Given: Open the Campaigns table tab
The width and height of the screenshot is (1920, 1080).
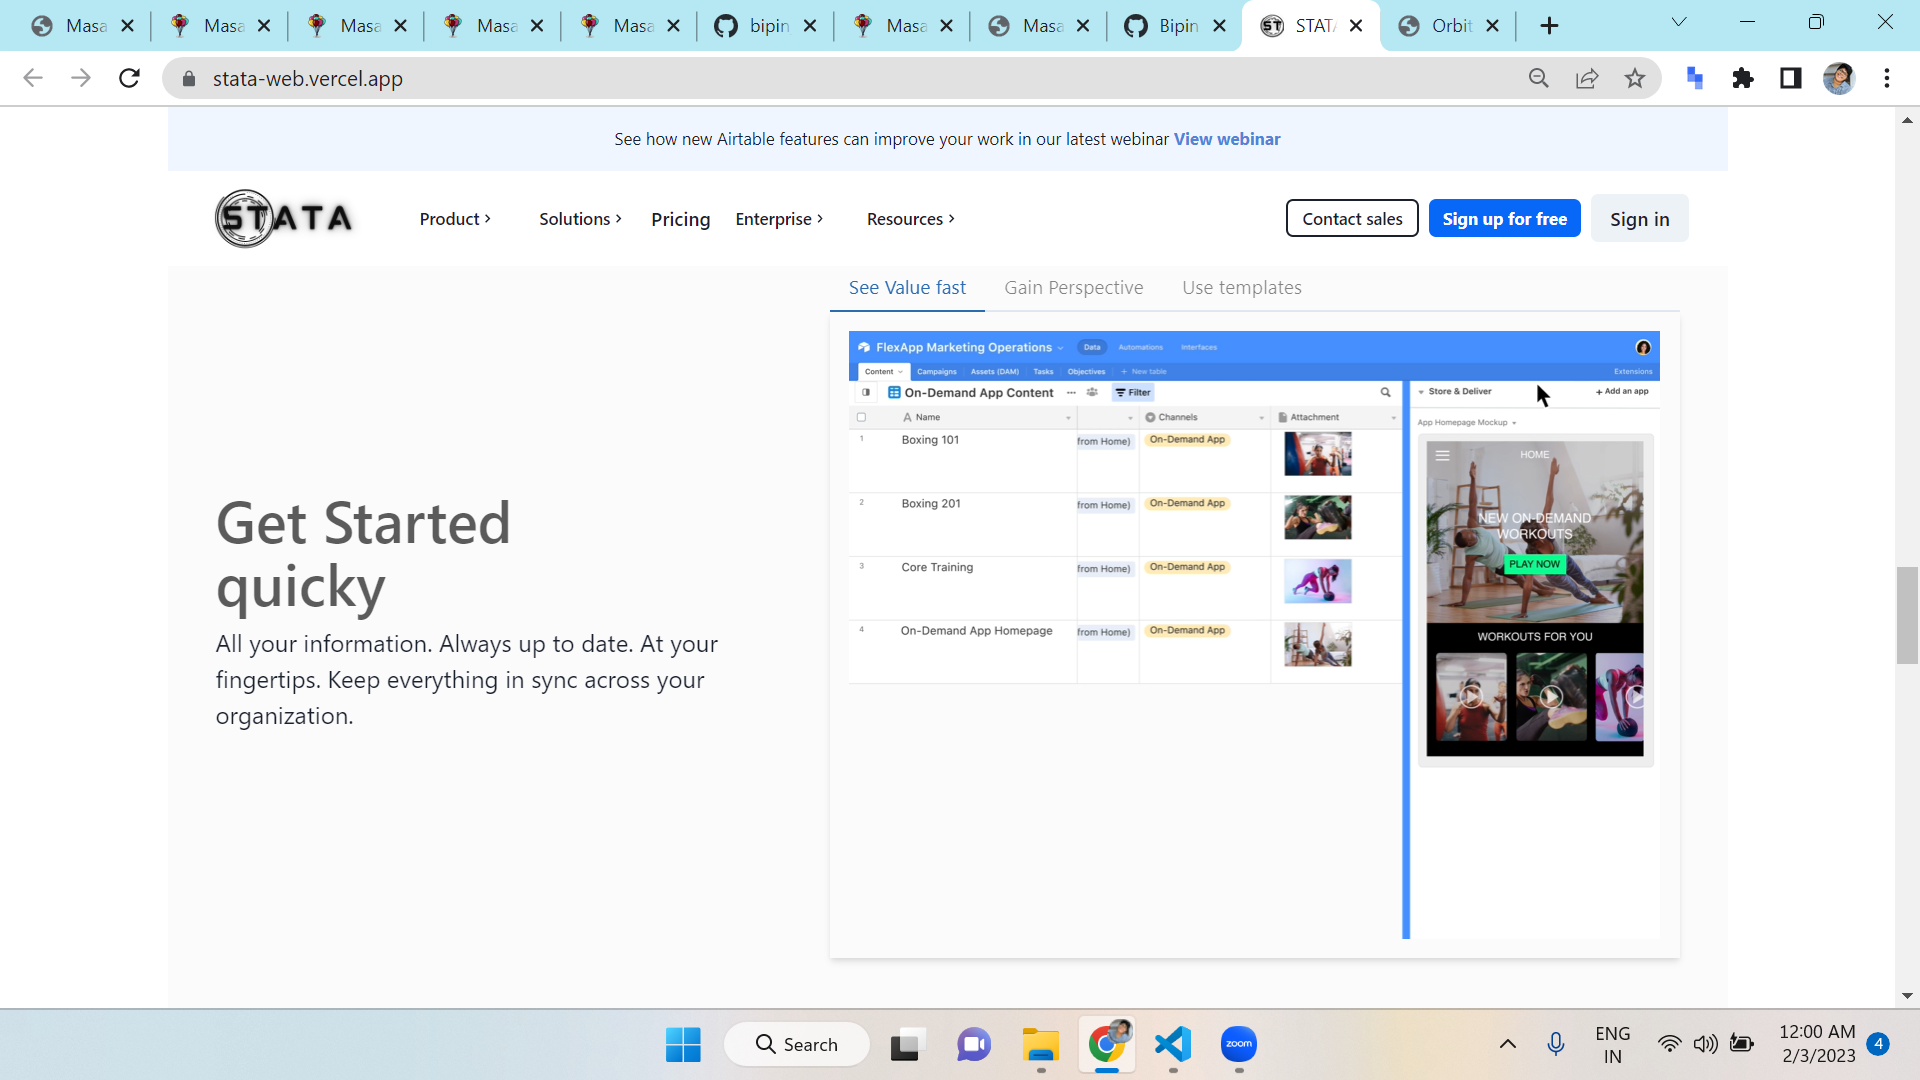Looking at the screenshot, I should pos(936,371).
